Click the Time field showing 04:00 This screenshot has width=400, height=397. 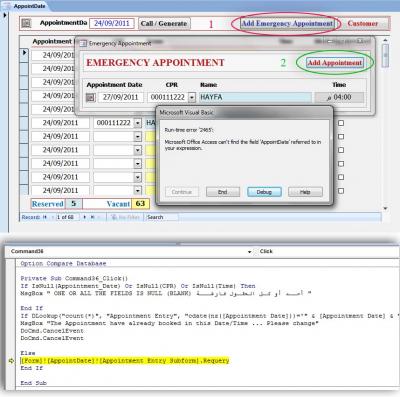click(339, 97)
